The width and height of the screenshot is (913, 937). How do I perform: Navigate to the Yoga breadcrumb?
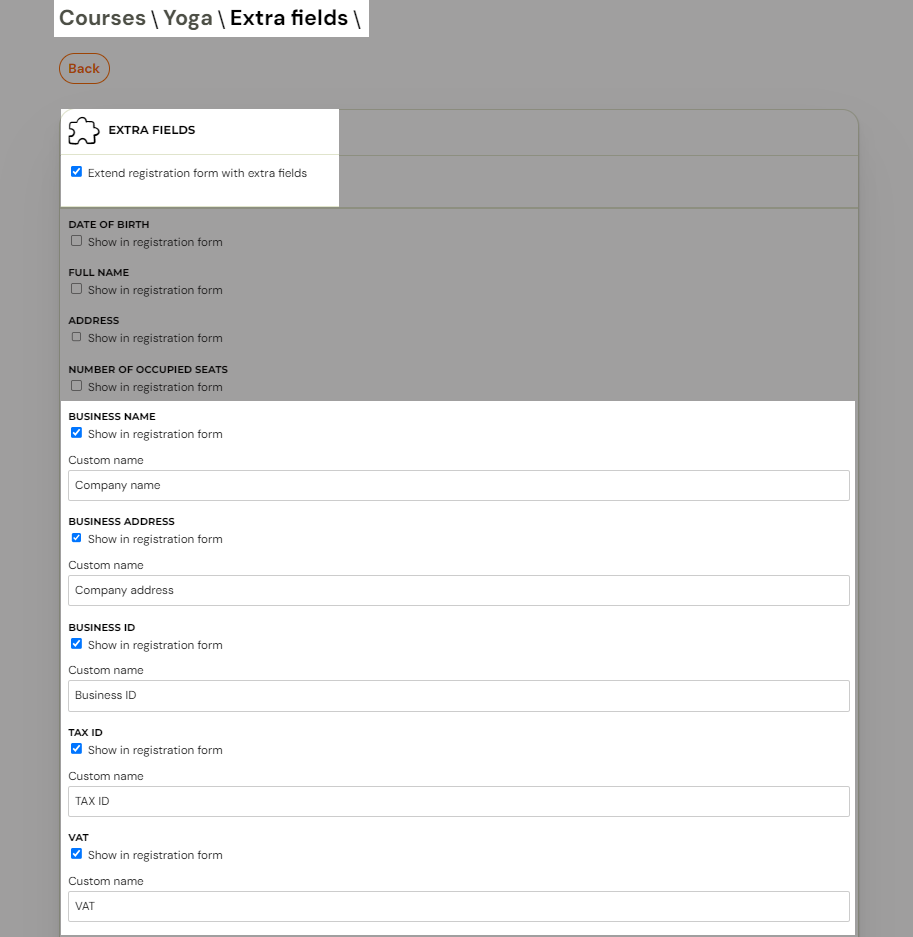(188, 18)
